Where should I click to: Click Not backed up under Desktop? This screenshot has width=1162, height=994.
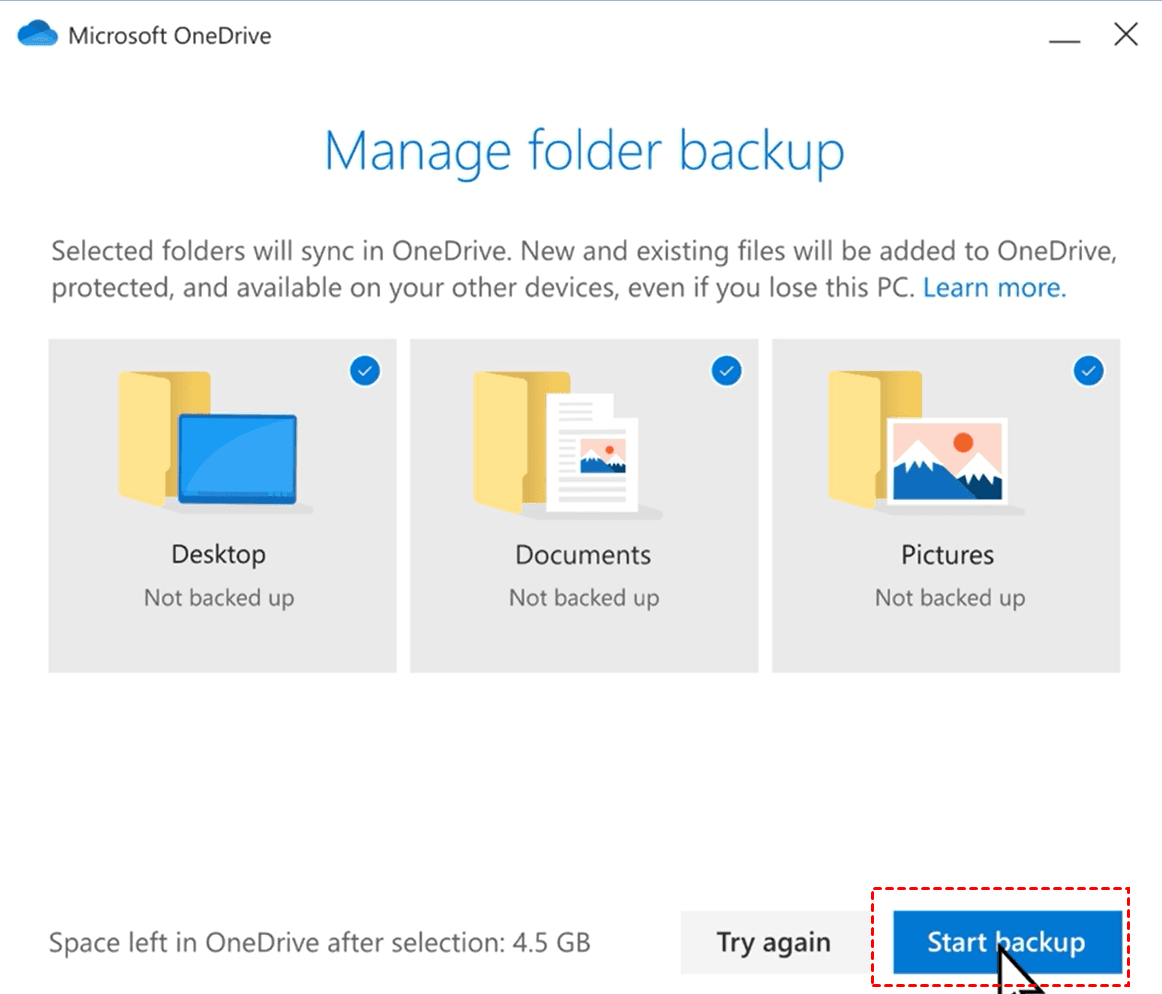[219, 598]
